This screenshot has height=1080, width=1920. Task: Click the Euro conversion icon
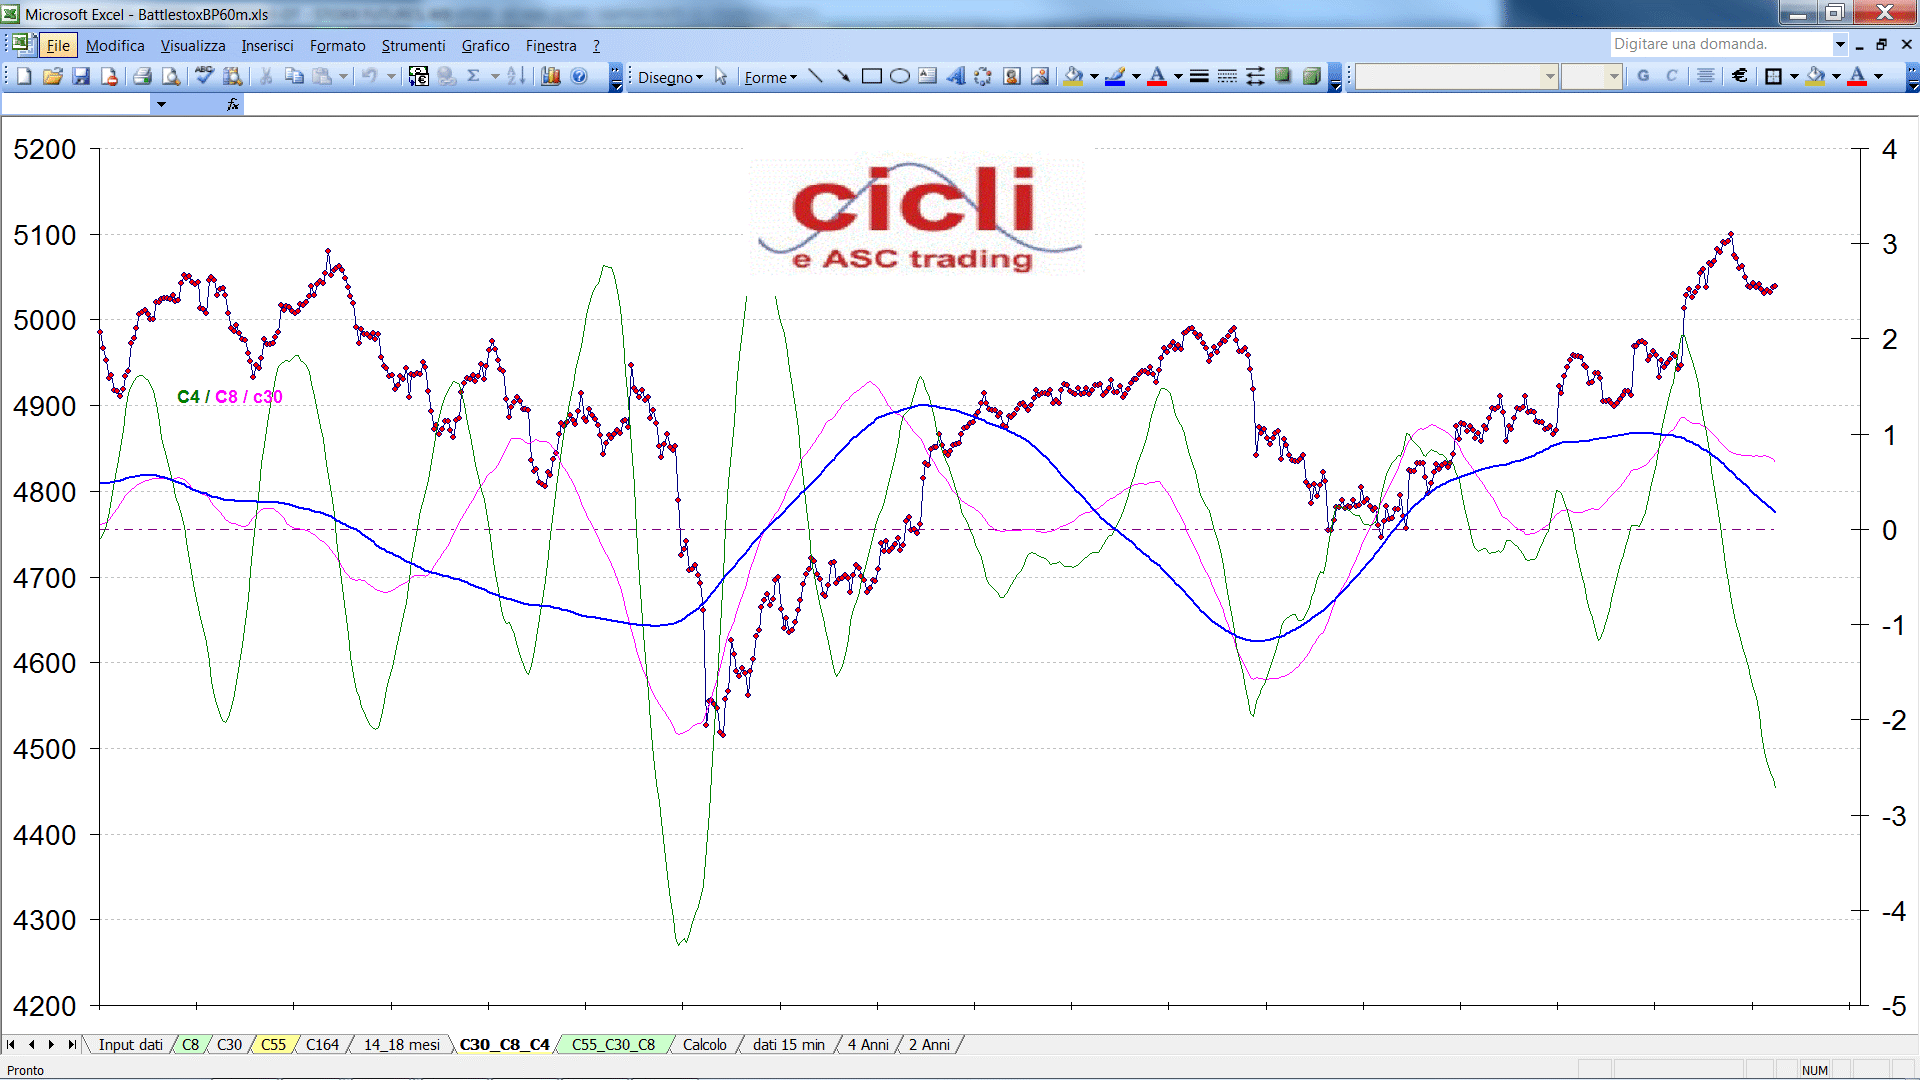419,76
